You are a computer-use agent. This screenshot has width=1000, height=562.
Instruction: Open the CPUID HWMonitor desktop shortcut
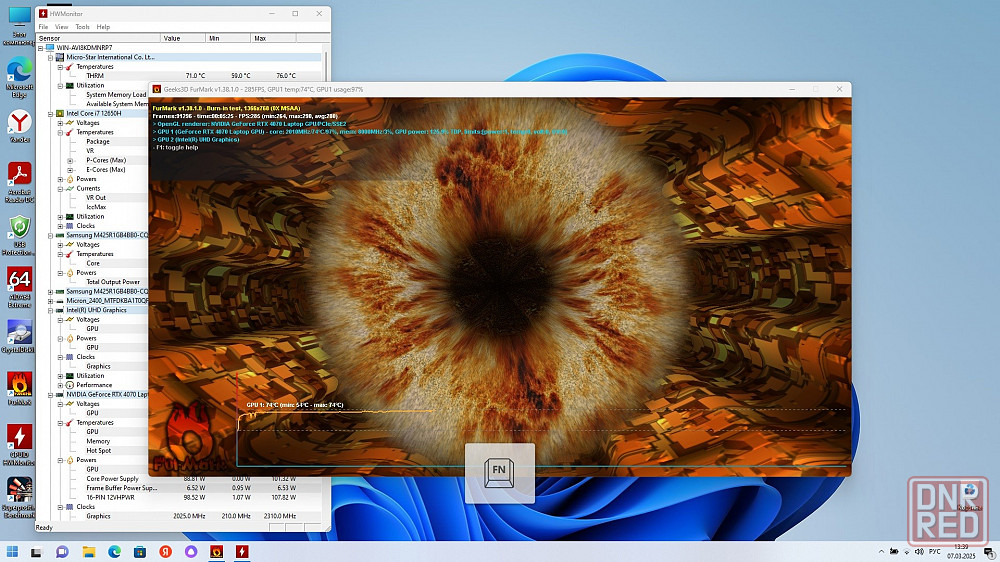[19, 445]
